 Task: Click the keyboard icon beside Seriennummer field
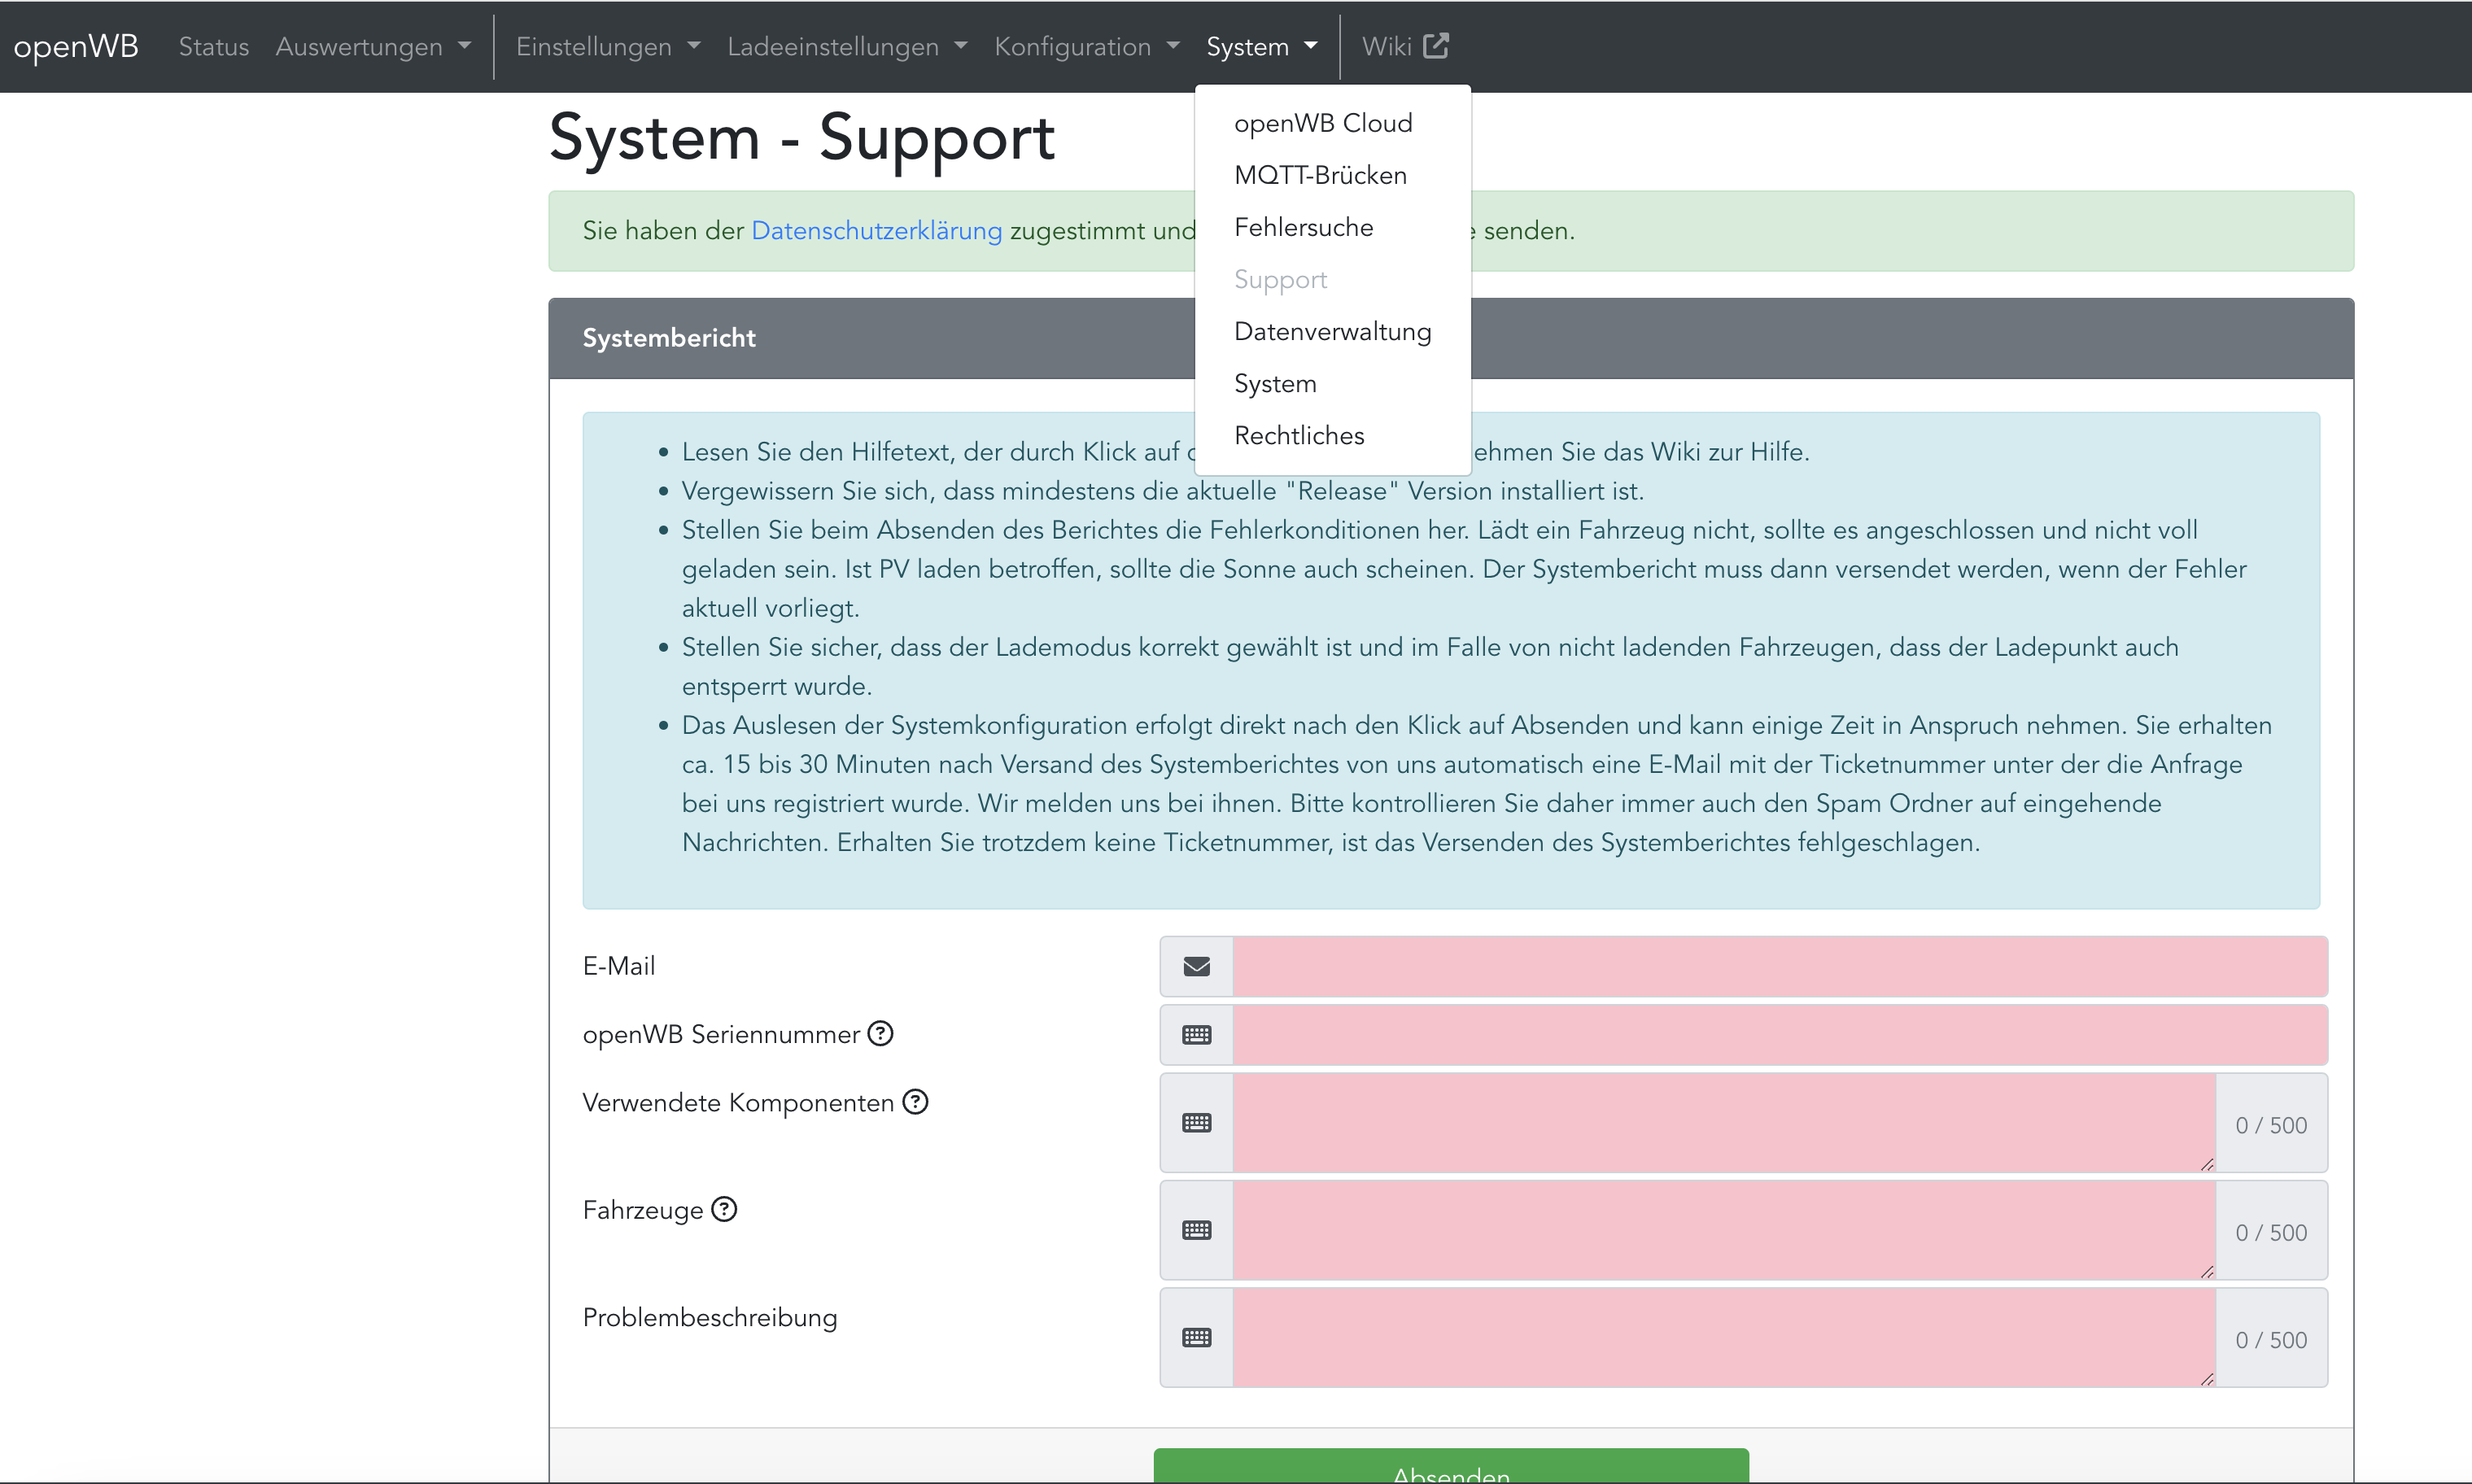pos(1196,1034)
